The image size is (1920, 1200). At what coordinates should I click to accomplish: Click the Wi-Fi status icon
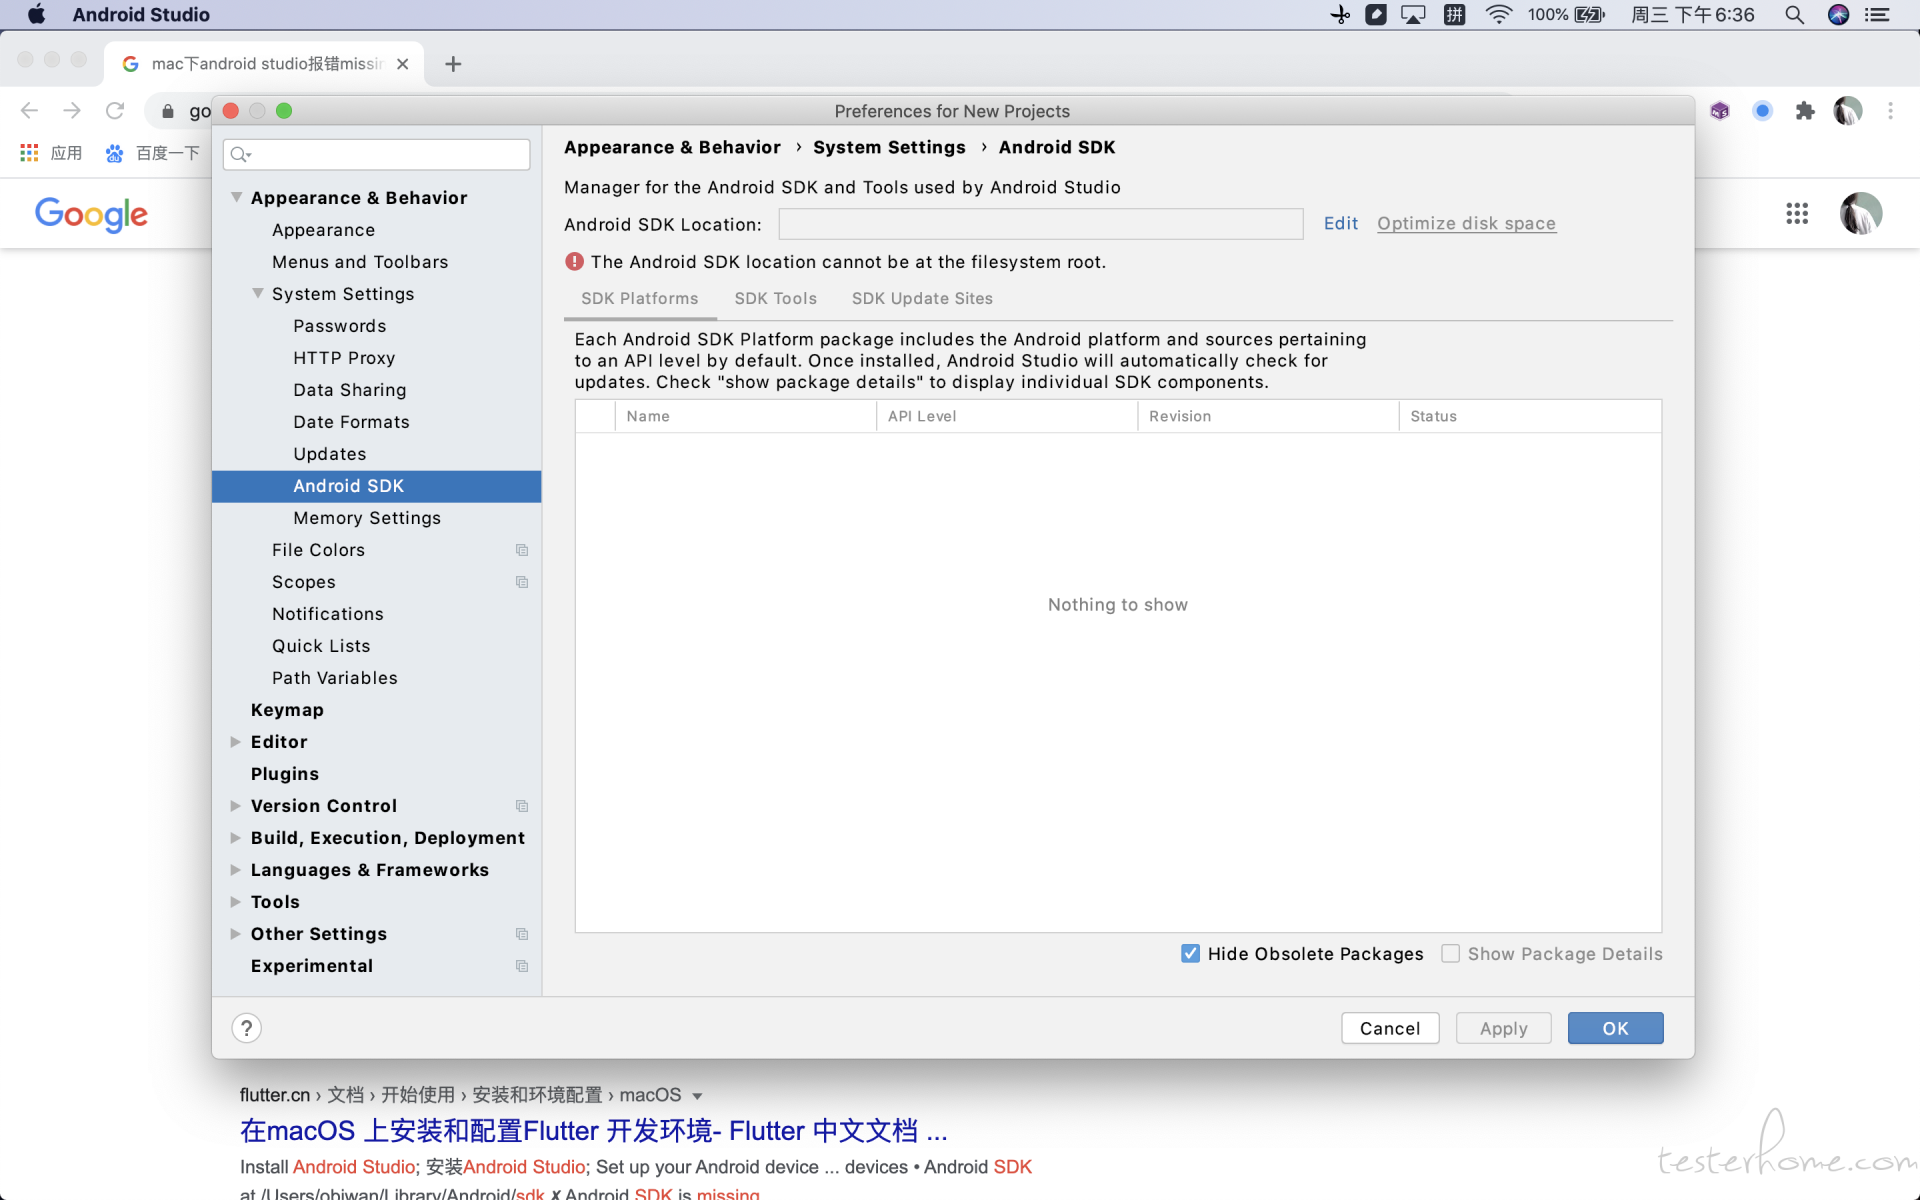coord(1498,14)
